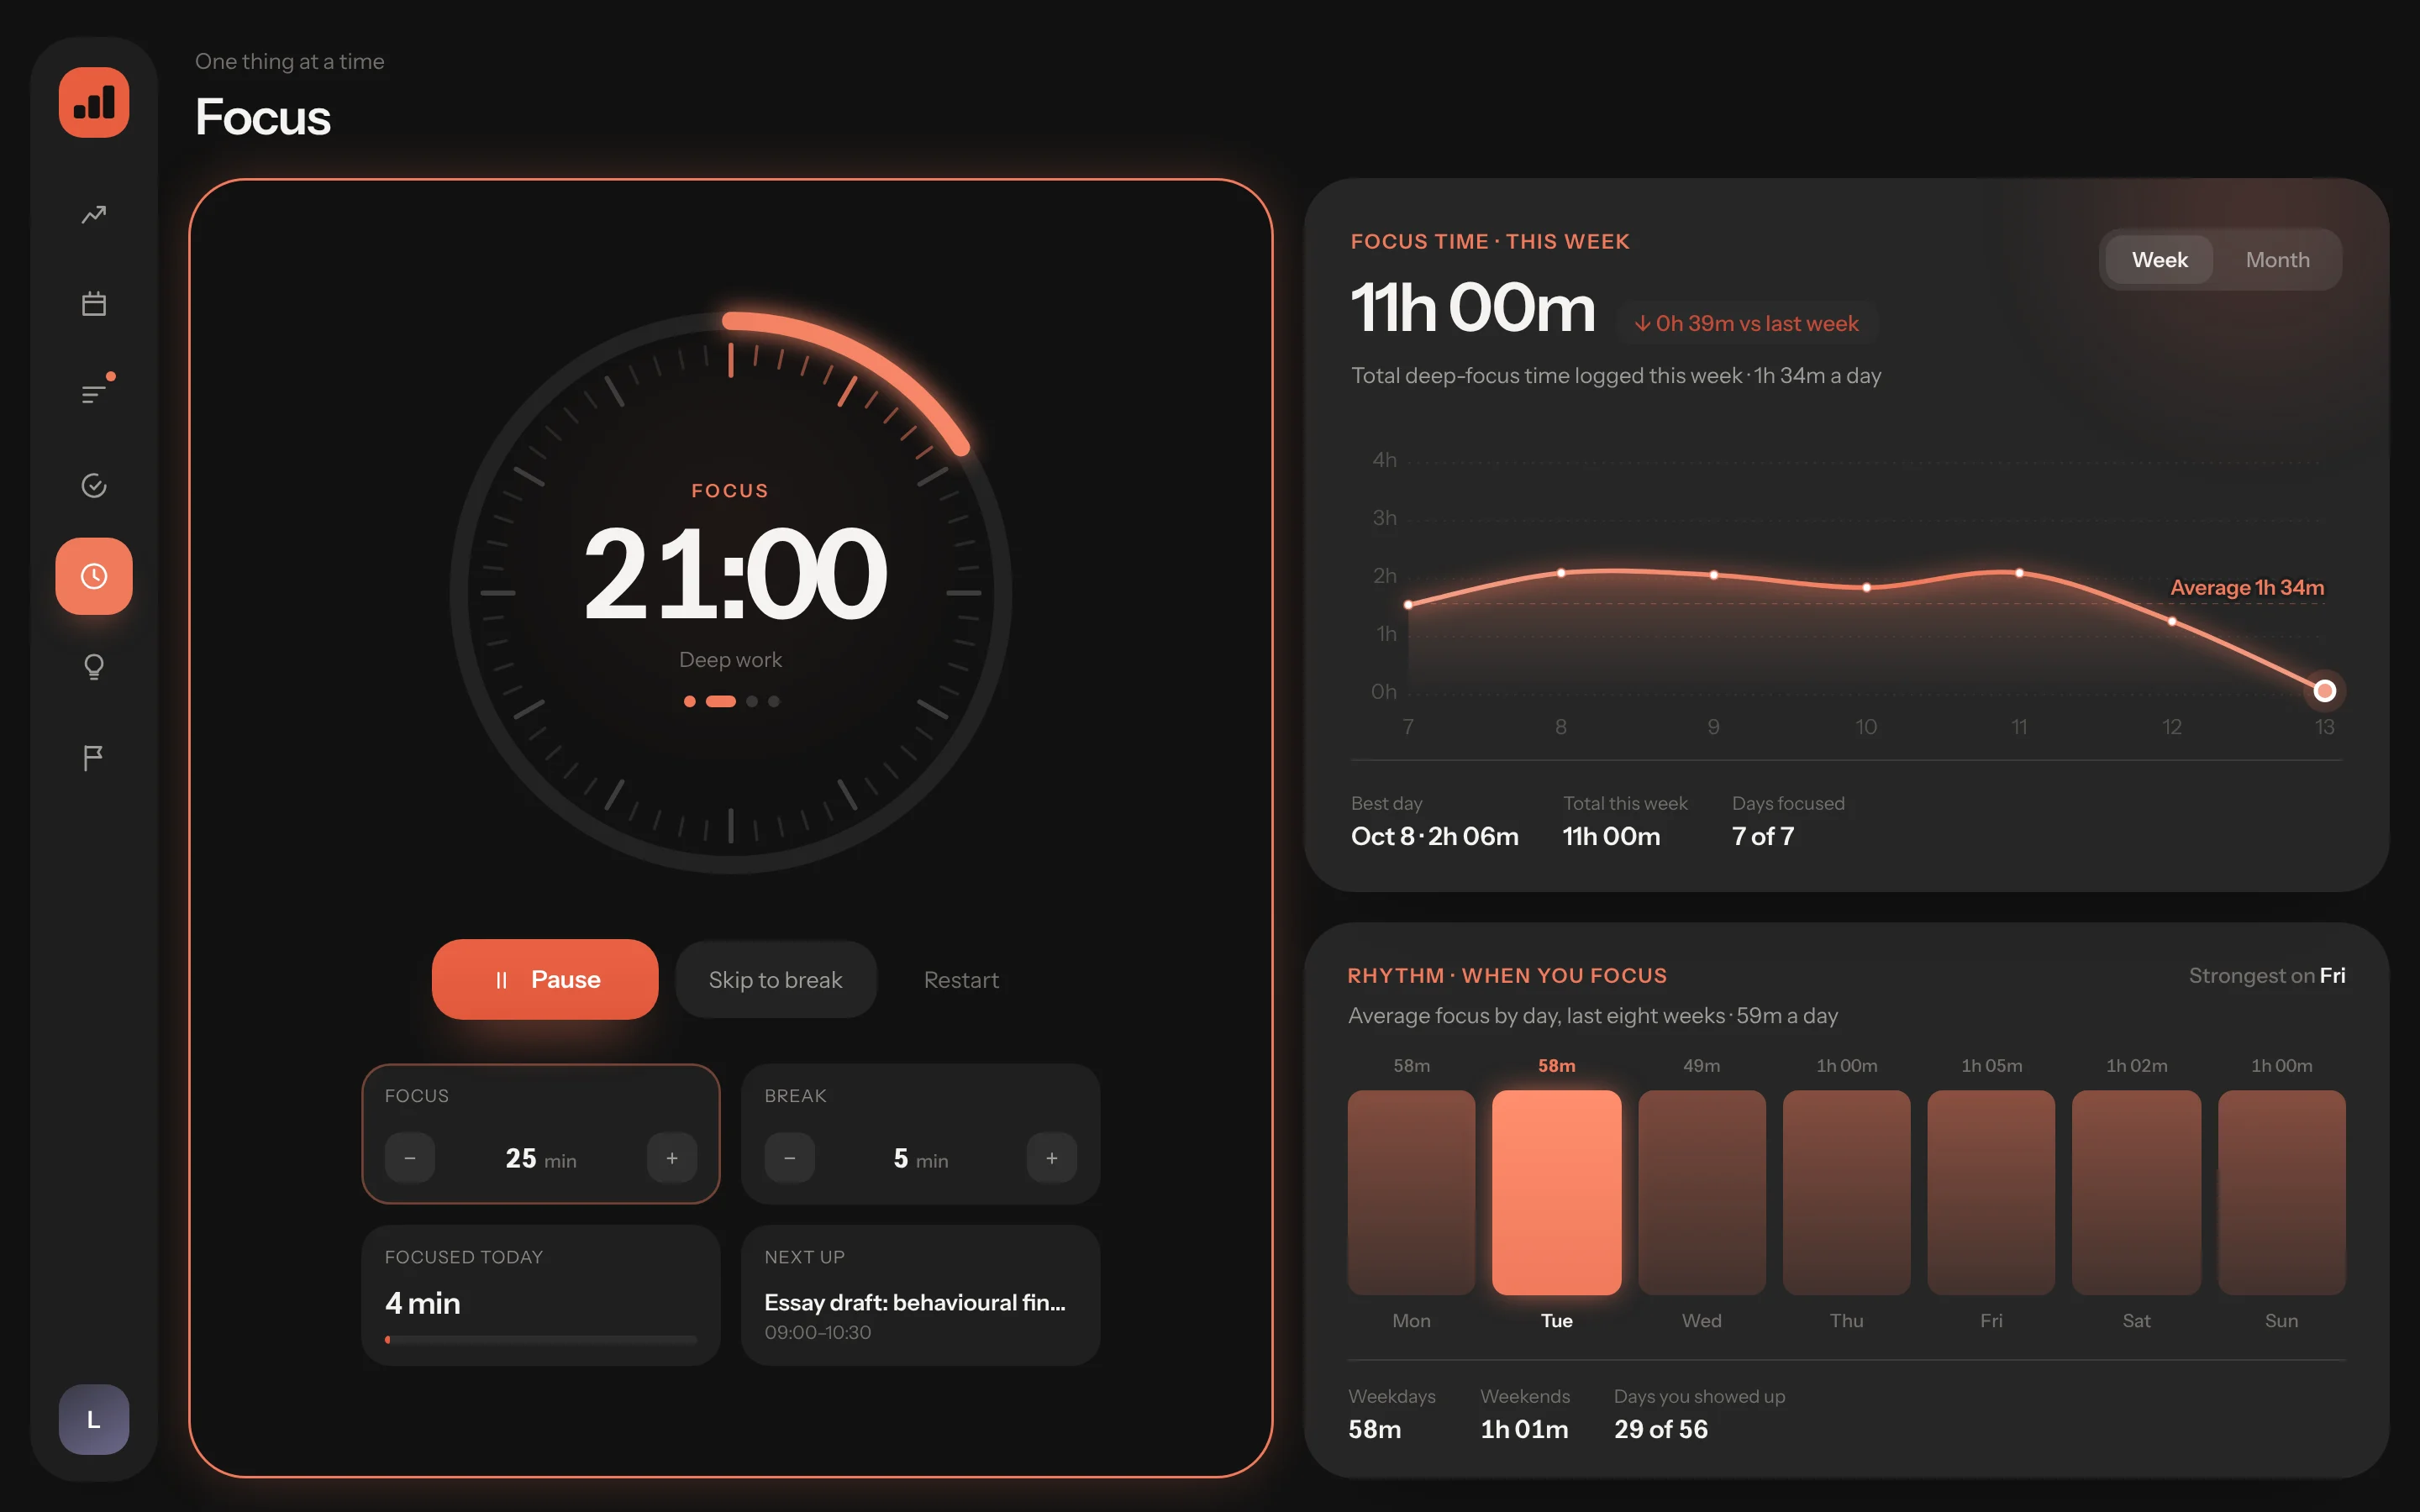Open the L user avatar
This screenshot has height=1512, width=2420.
94,1419
